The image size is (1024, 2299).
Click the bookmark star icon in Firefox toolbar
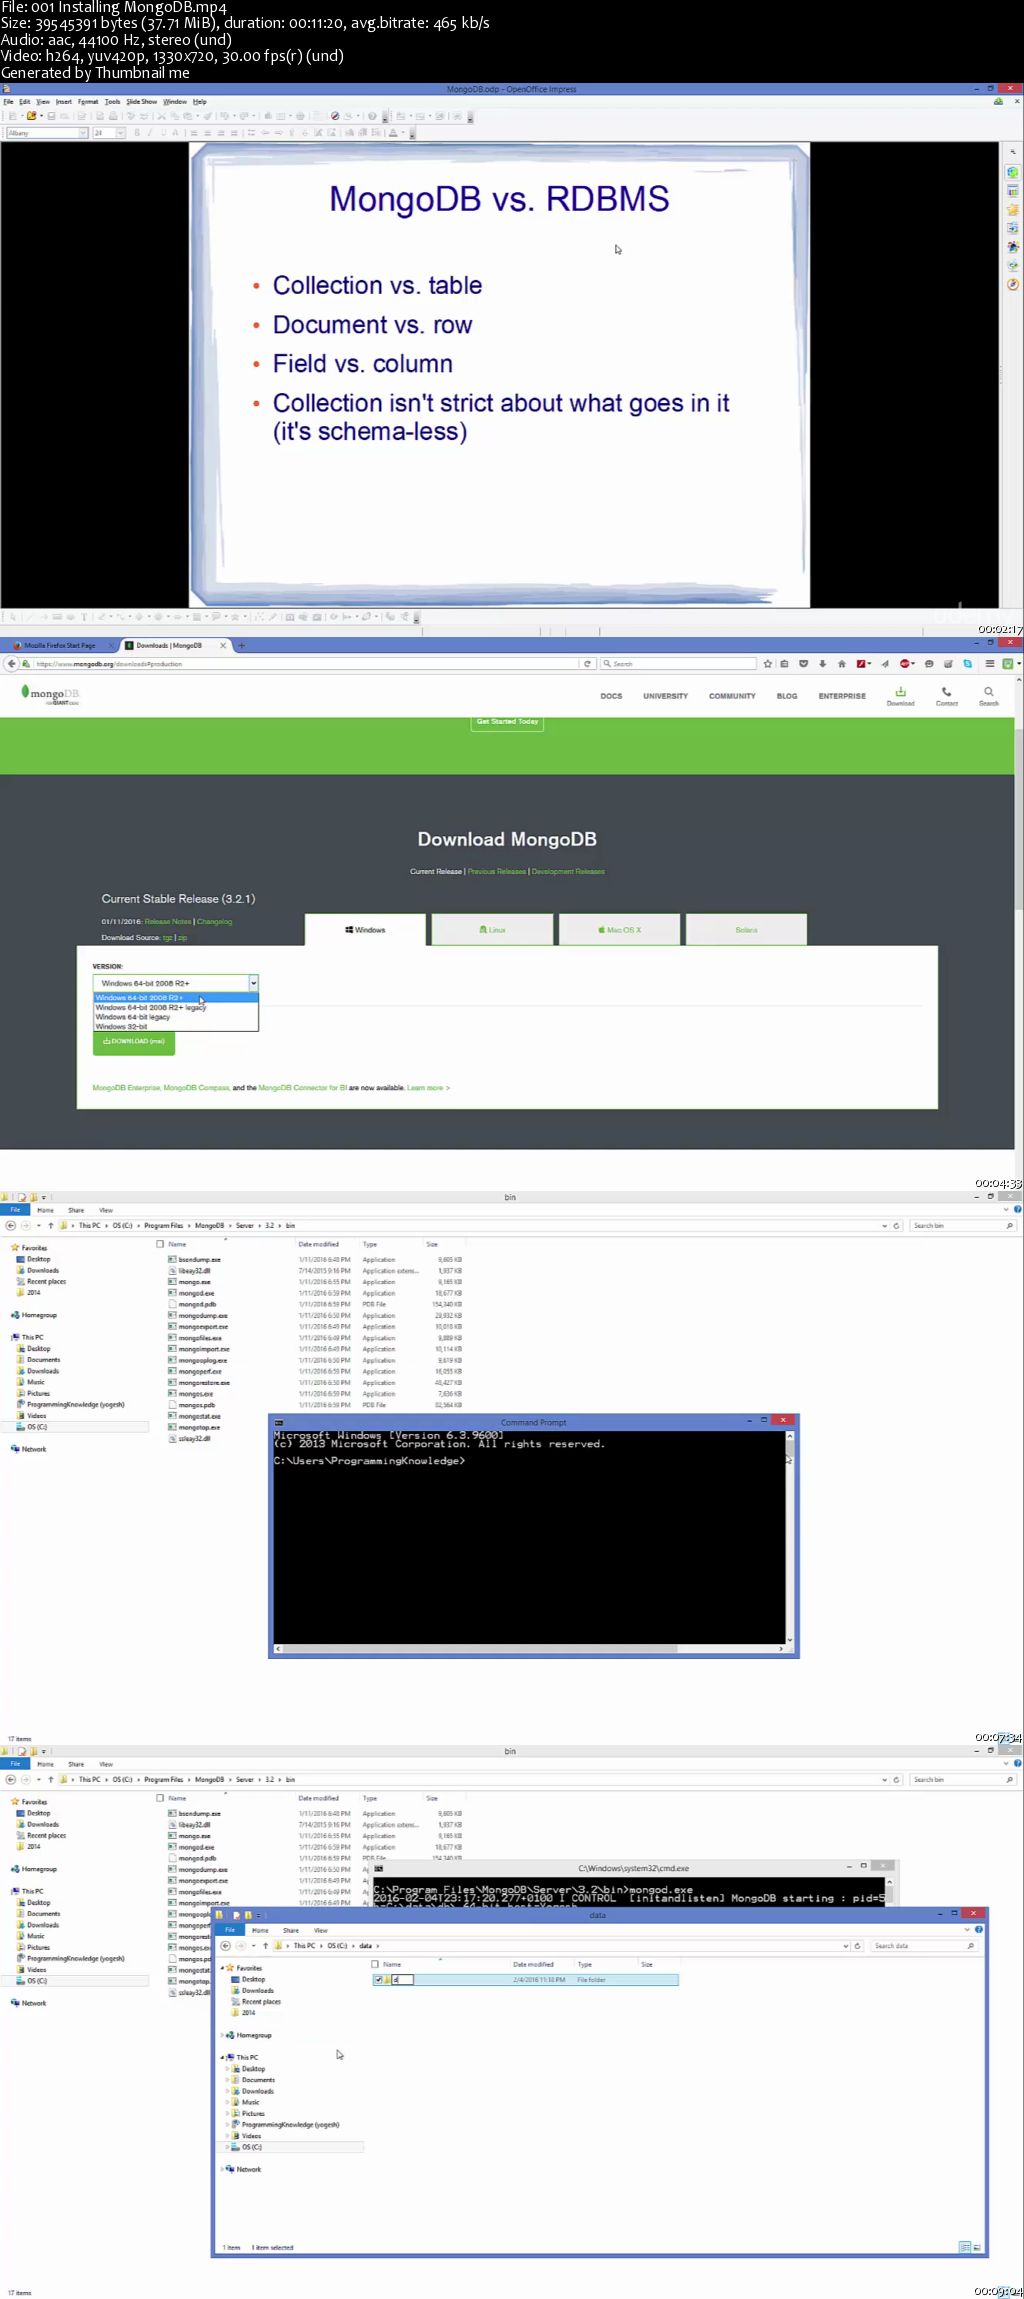click(767, 664)
